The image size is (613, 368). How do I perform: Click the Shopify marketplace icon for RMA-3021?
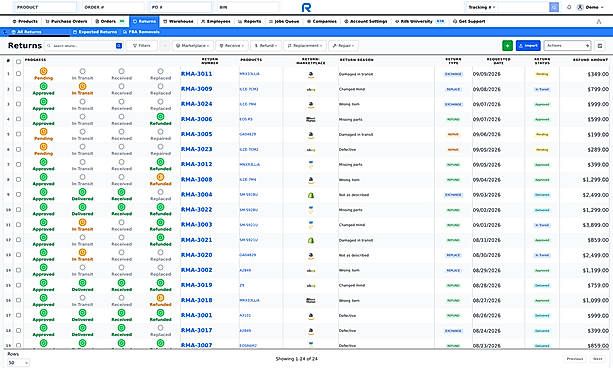tap(311, 240)
